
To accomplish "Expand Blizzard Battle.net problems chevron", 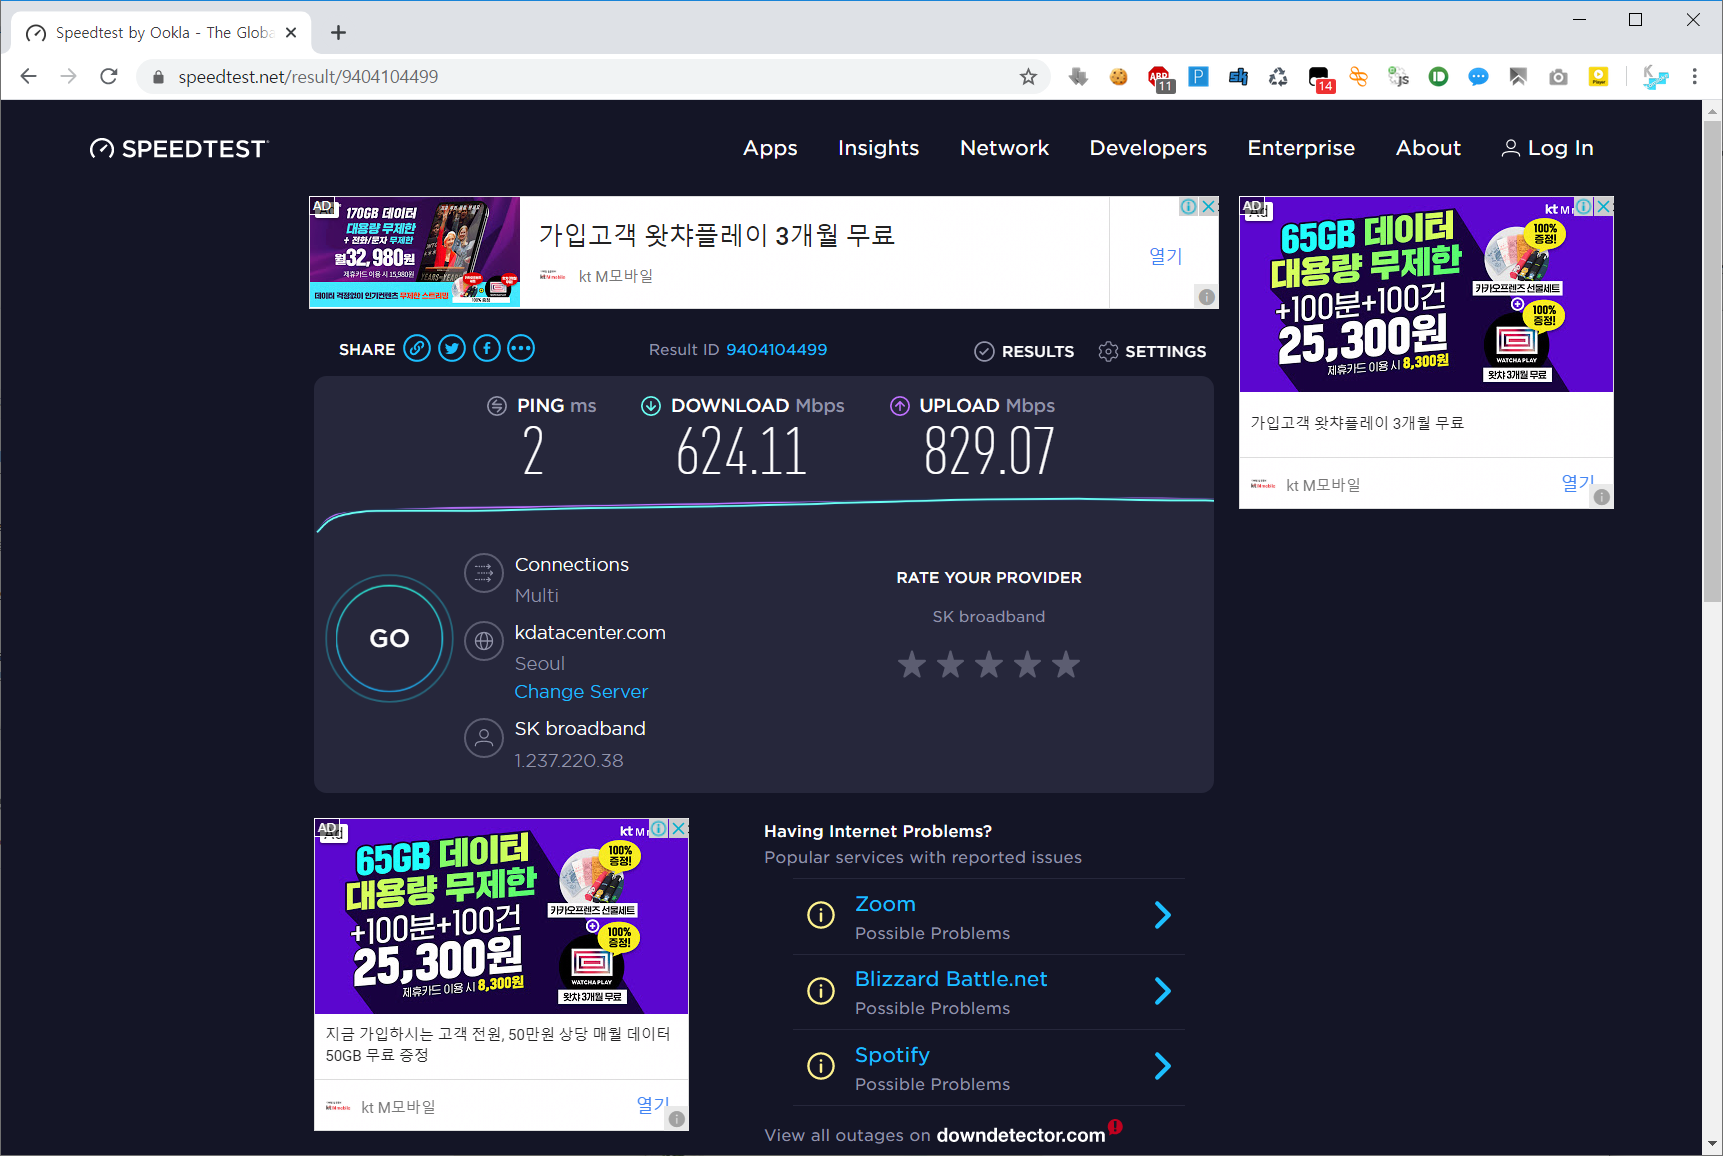I will click(1162, 991).
